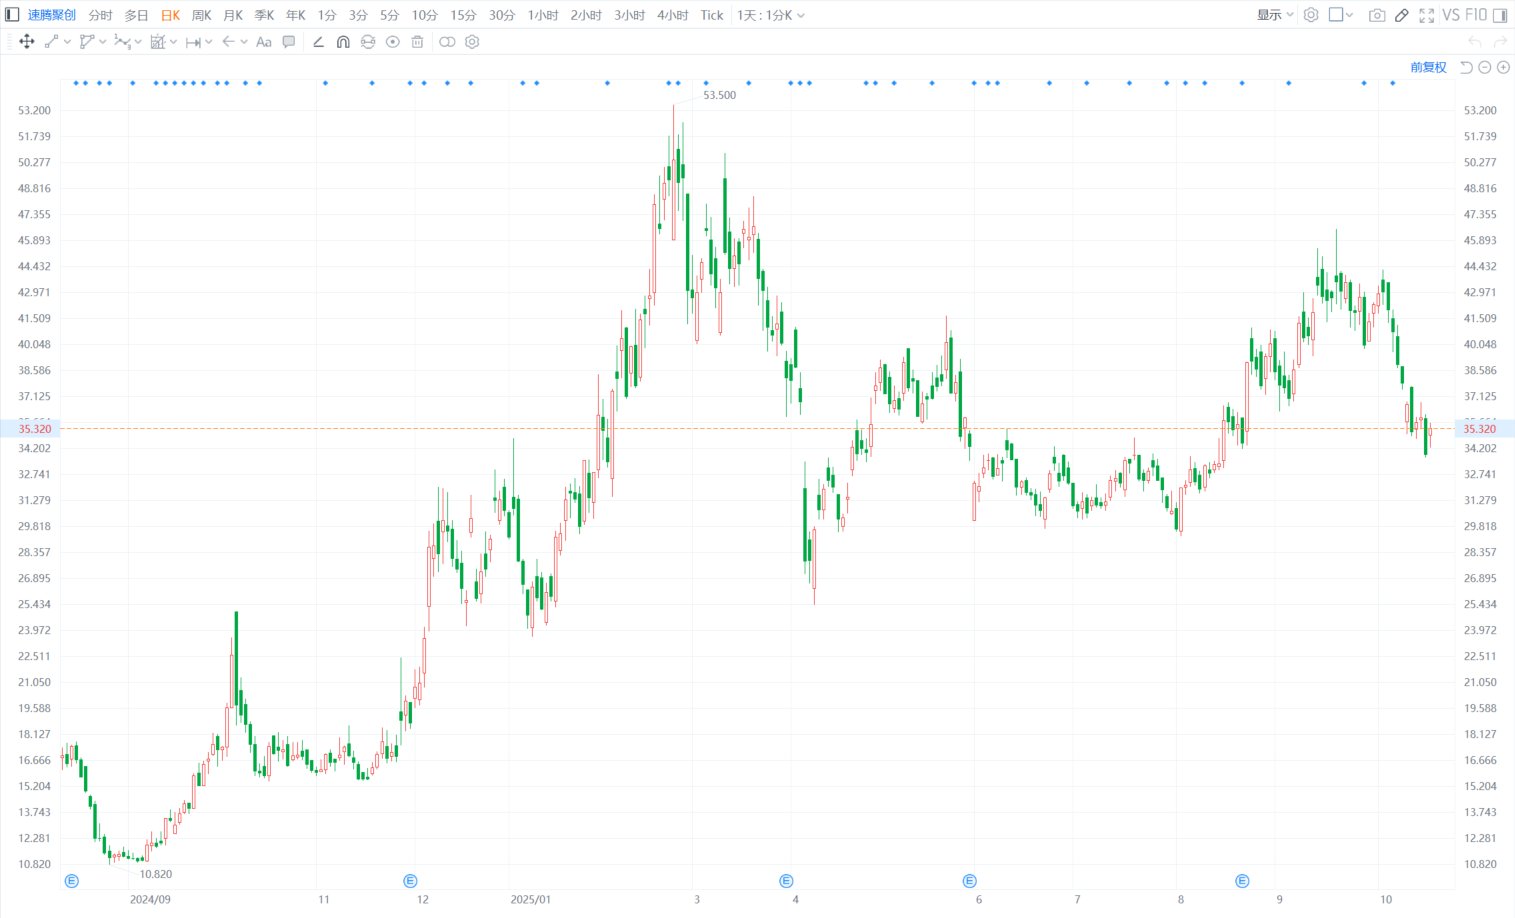Open the chart layout square dropdown

coord(1341,15)
